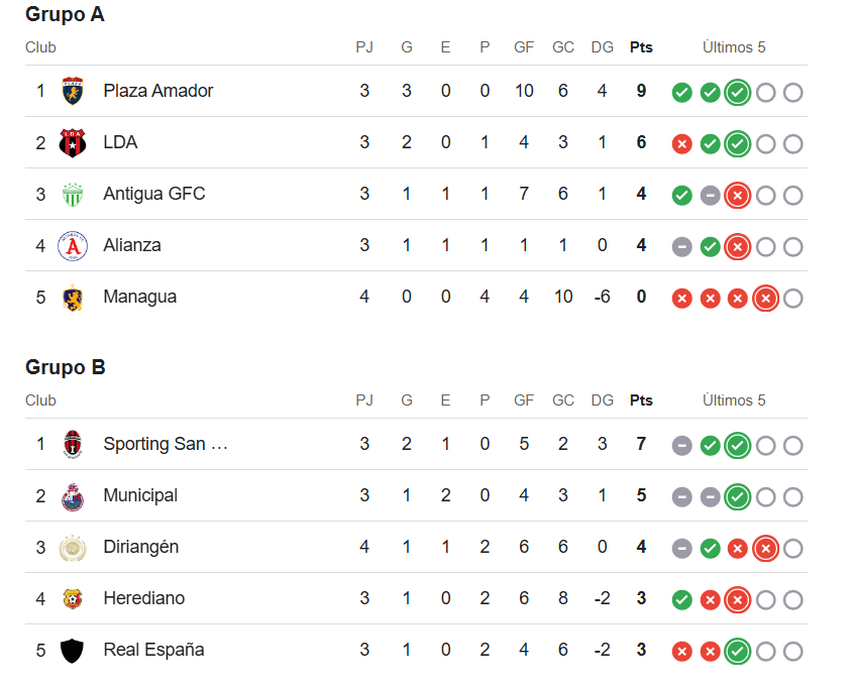This screenshot has height=687, width=855.
Task: Click the Antigua GFC green crest
Action: click(72, 194)
